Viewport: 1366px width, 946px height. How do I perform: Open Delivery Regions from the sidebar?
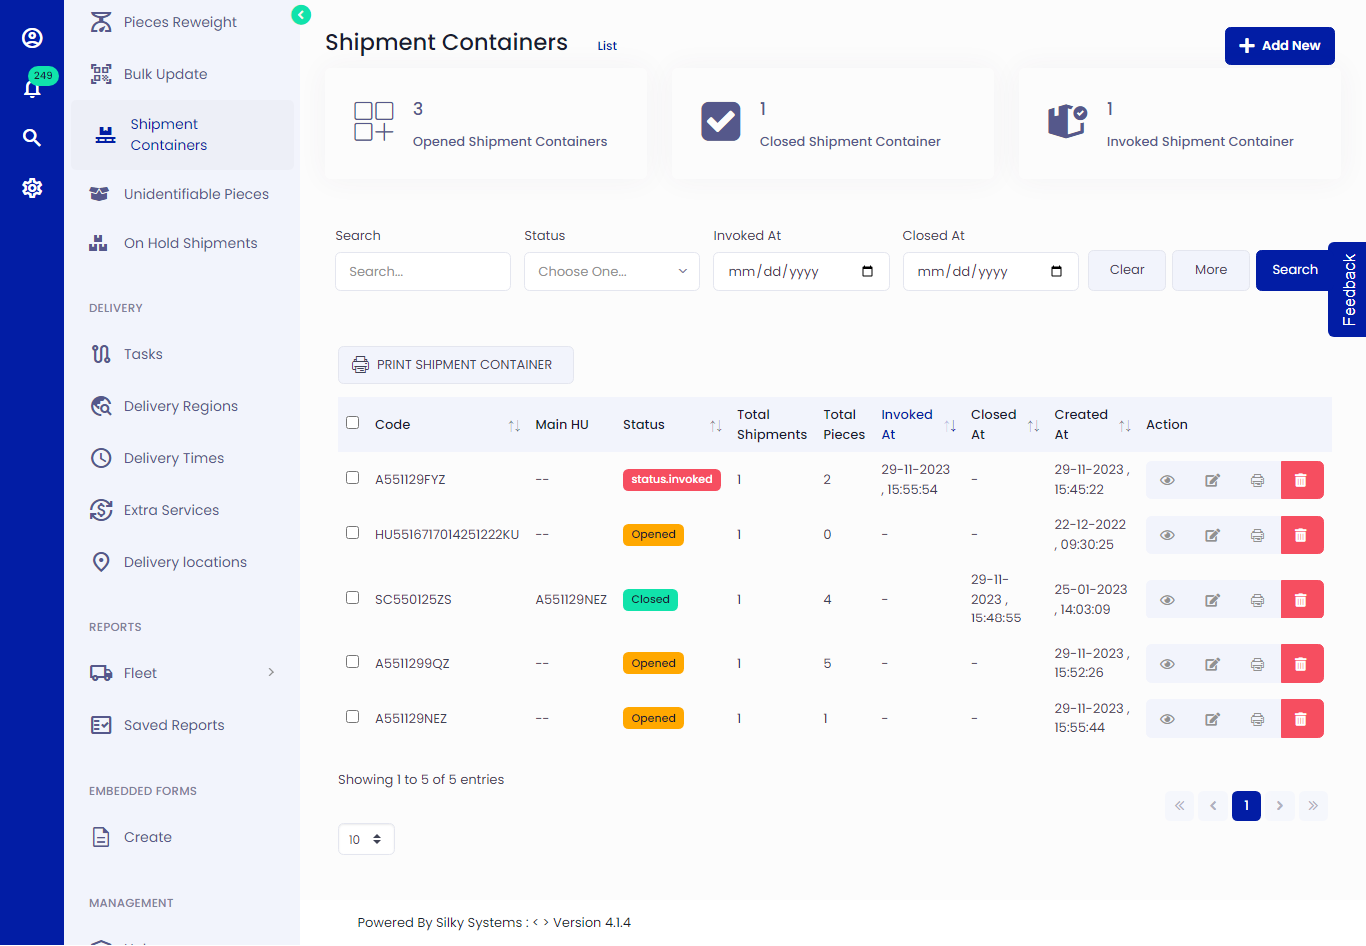(180, 406)
